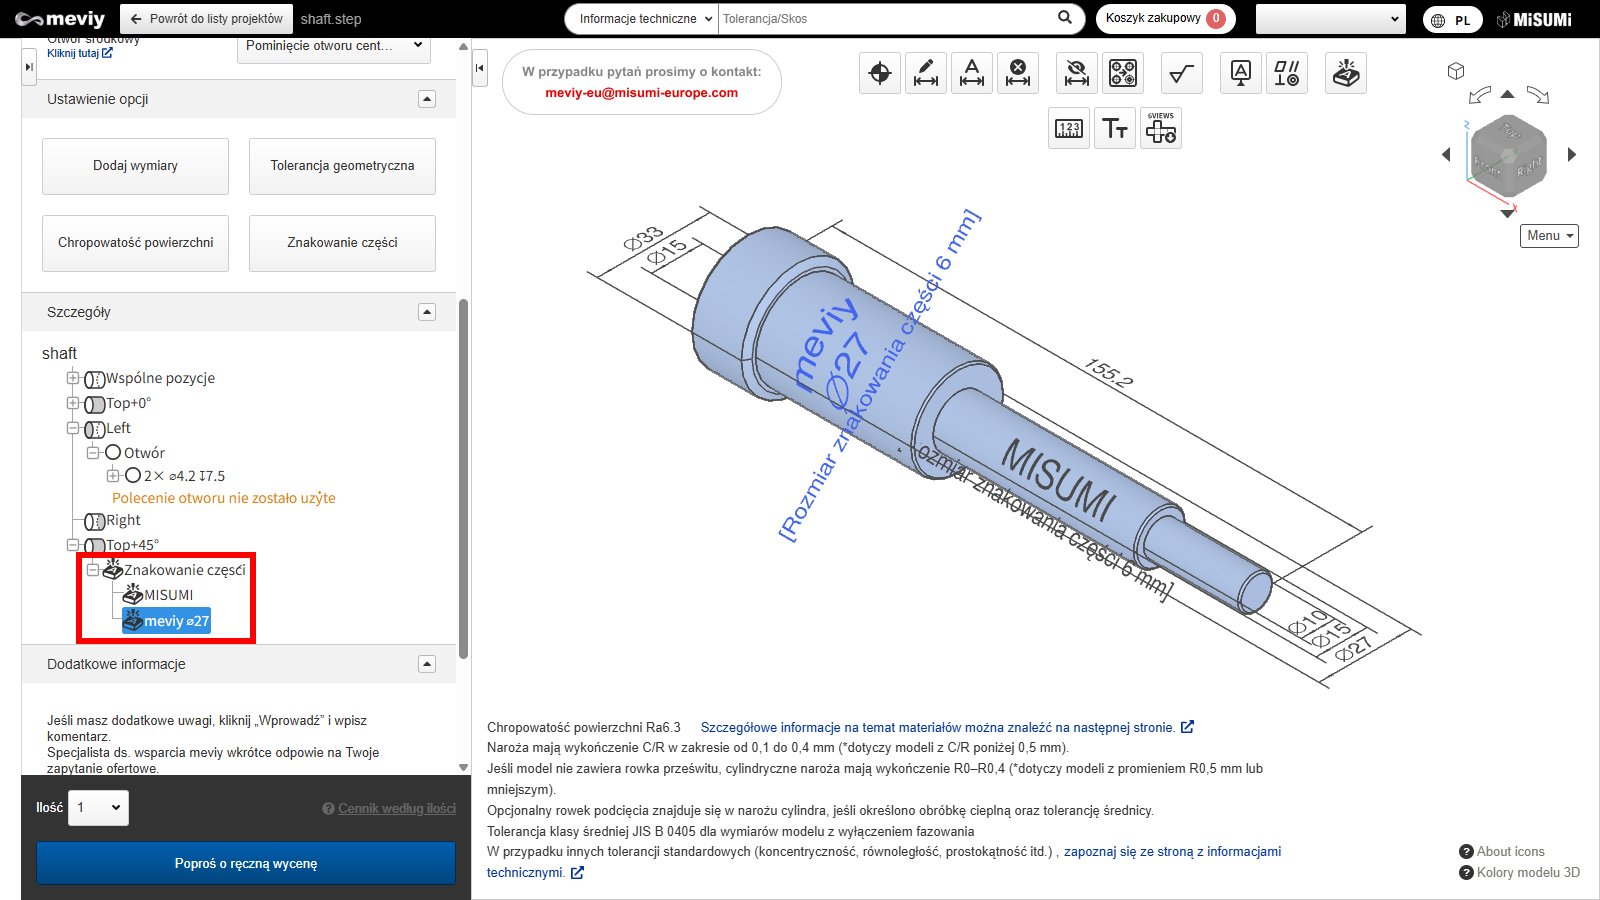Open the view cube Menu dropdown
The height and width of the screenshot is (900, 1600).
pos(1549,236)
